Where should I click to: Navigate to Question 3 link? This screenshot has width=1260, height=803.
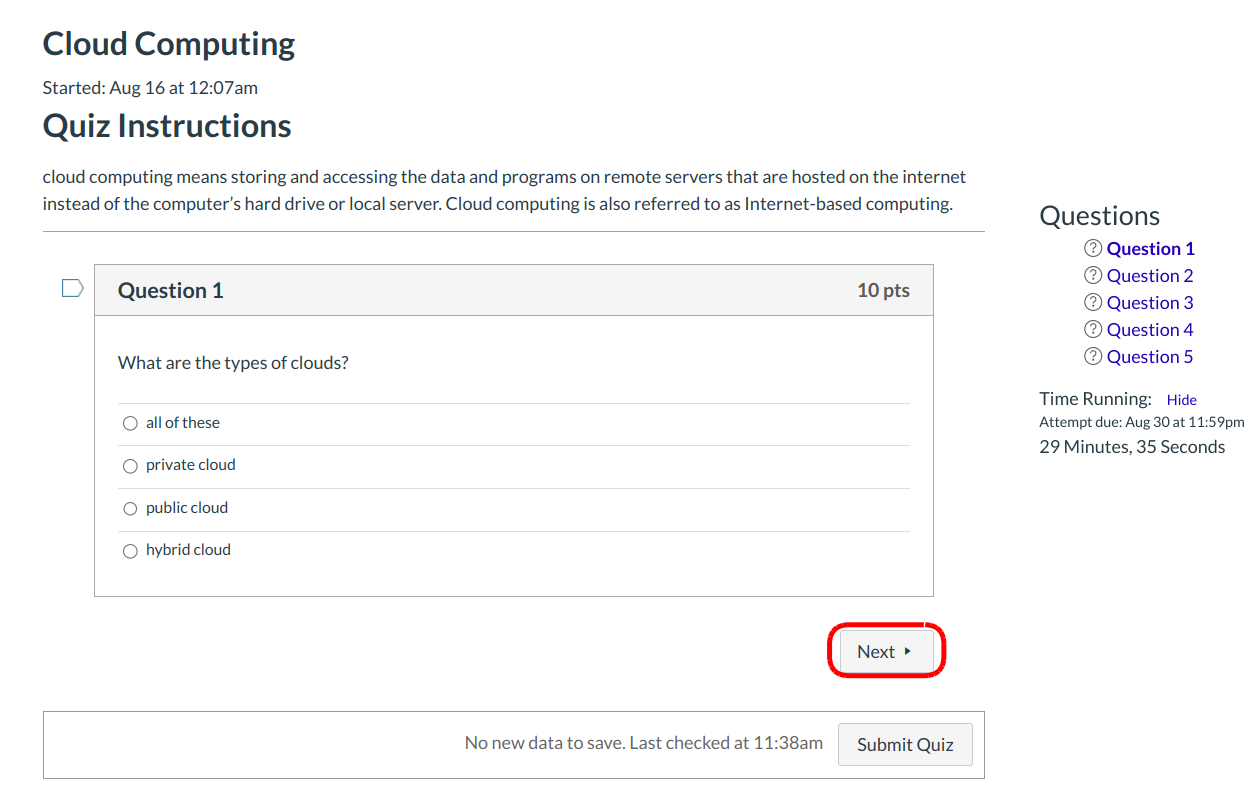click(1150, 303)
